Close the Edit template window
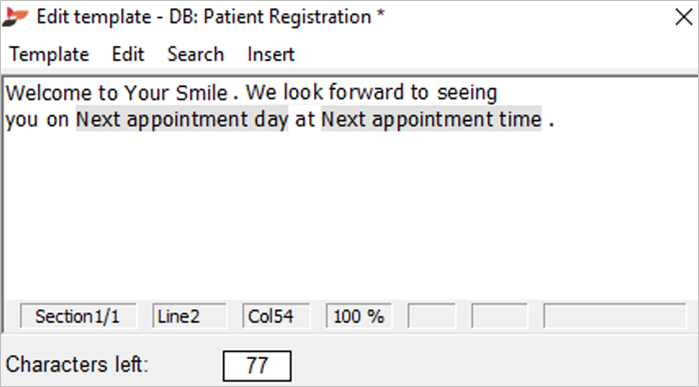Viewport: 699px width, 387px height. pyautogui.click(x=683, y=17)
